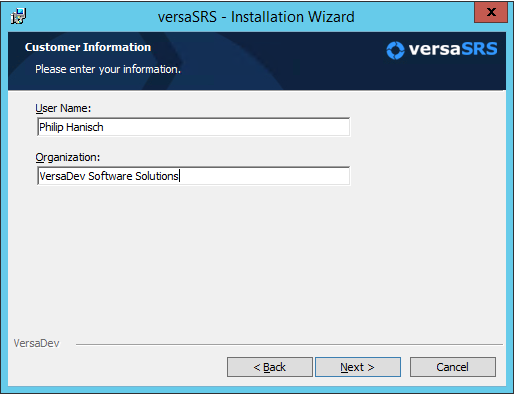
Task: Click the VersaDev branding text at the bottom left
Action: click(36, 343)
